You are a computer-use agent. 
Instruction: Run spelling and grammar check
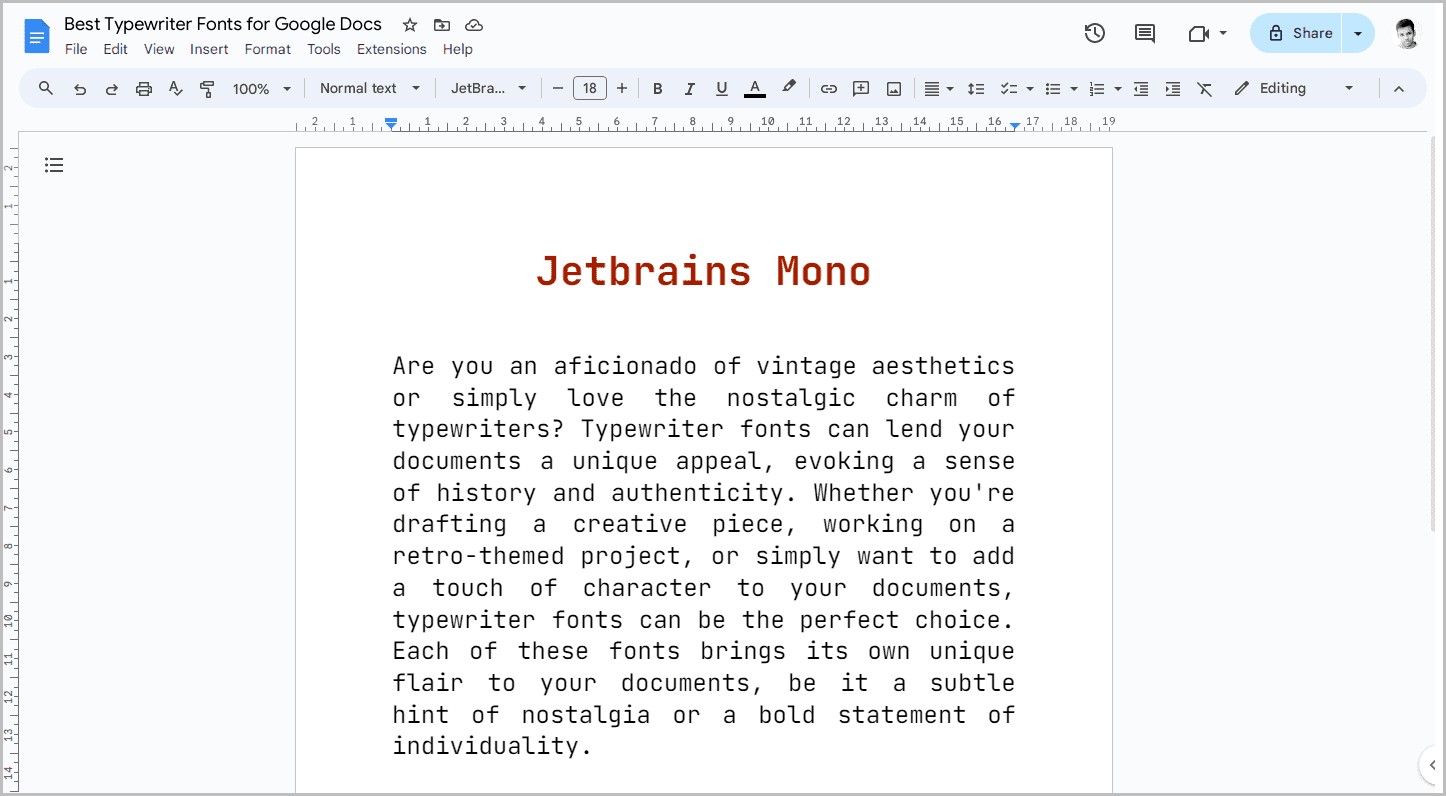(176, 89)
